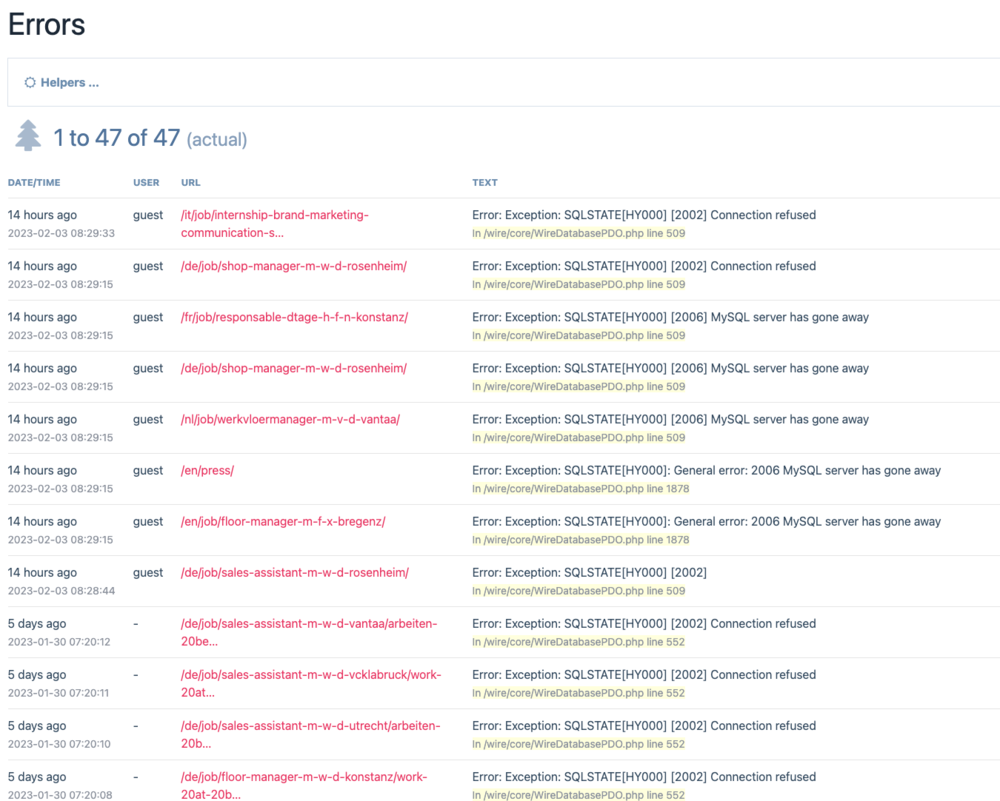The height and width of the screenshot is (801, 1000).
Task: Open the sales-assistant vcklabruck work link
Action: click(x=310, y=683)
